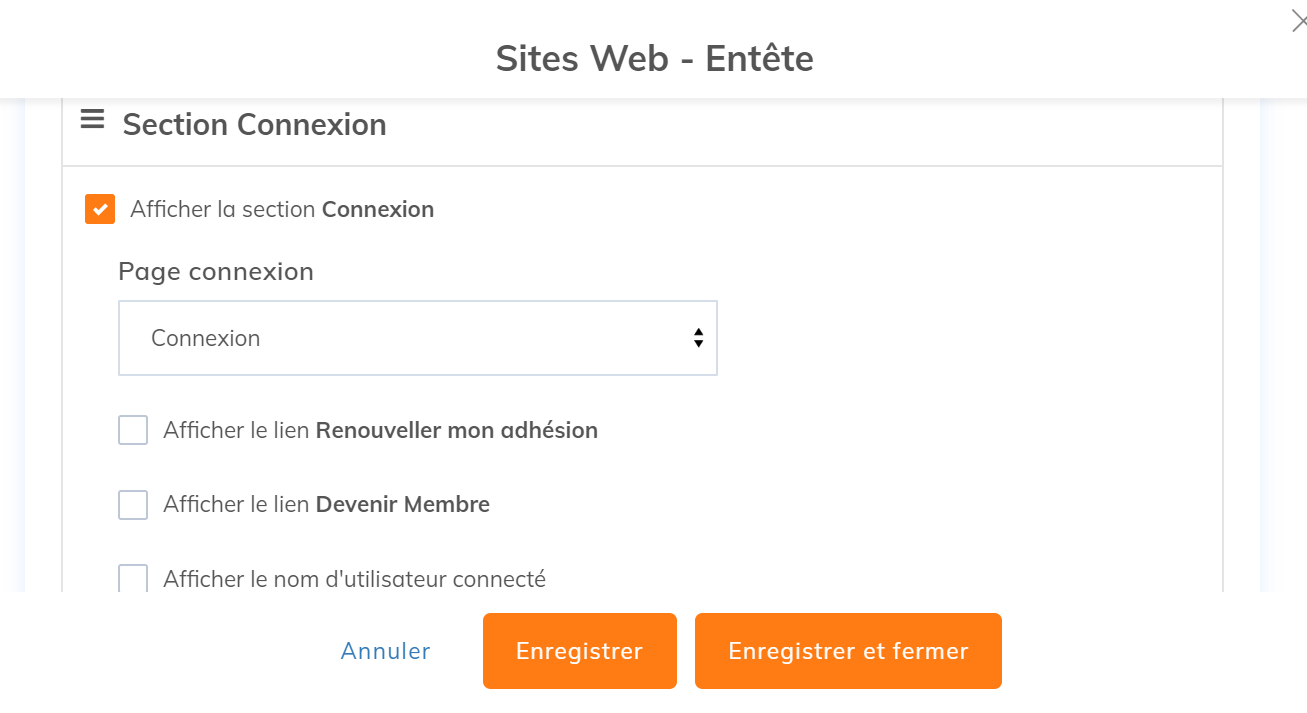Click the white checkmark in the orange checkbox

[x=100, y=209]
